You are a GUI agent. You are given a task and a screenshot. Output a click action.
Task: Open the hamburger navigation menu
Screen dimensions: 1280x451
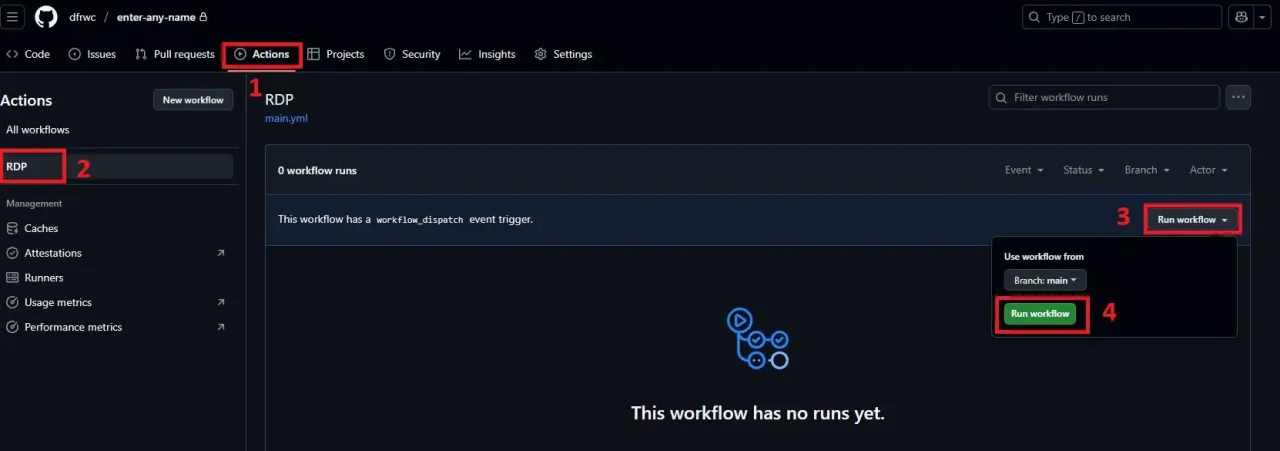coord(14,17)
